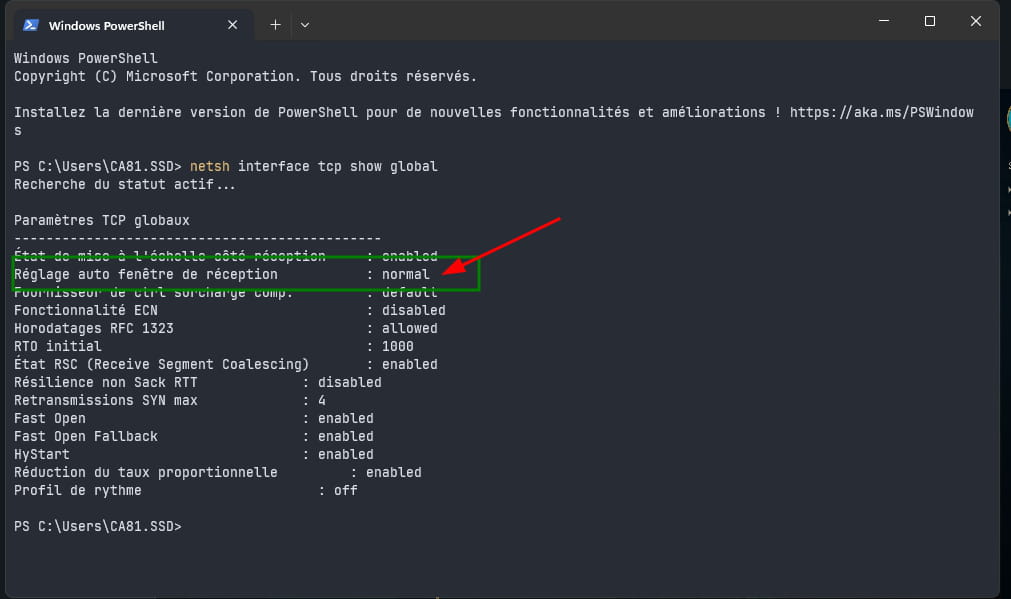
Task: Click the 'normal' value
Action: (406, 275)
